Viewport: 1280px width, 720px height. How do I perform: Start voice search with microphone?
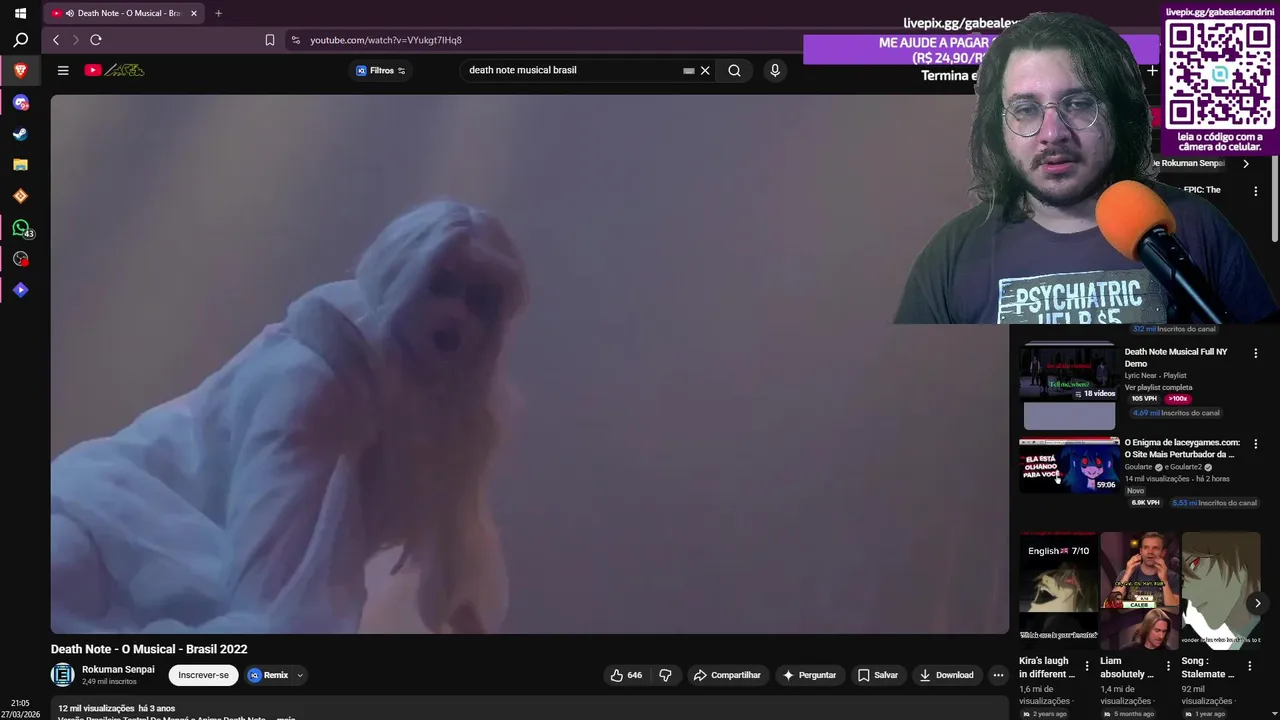(774, 70)
